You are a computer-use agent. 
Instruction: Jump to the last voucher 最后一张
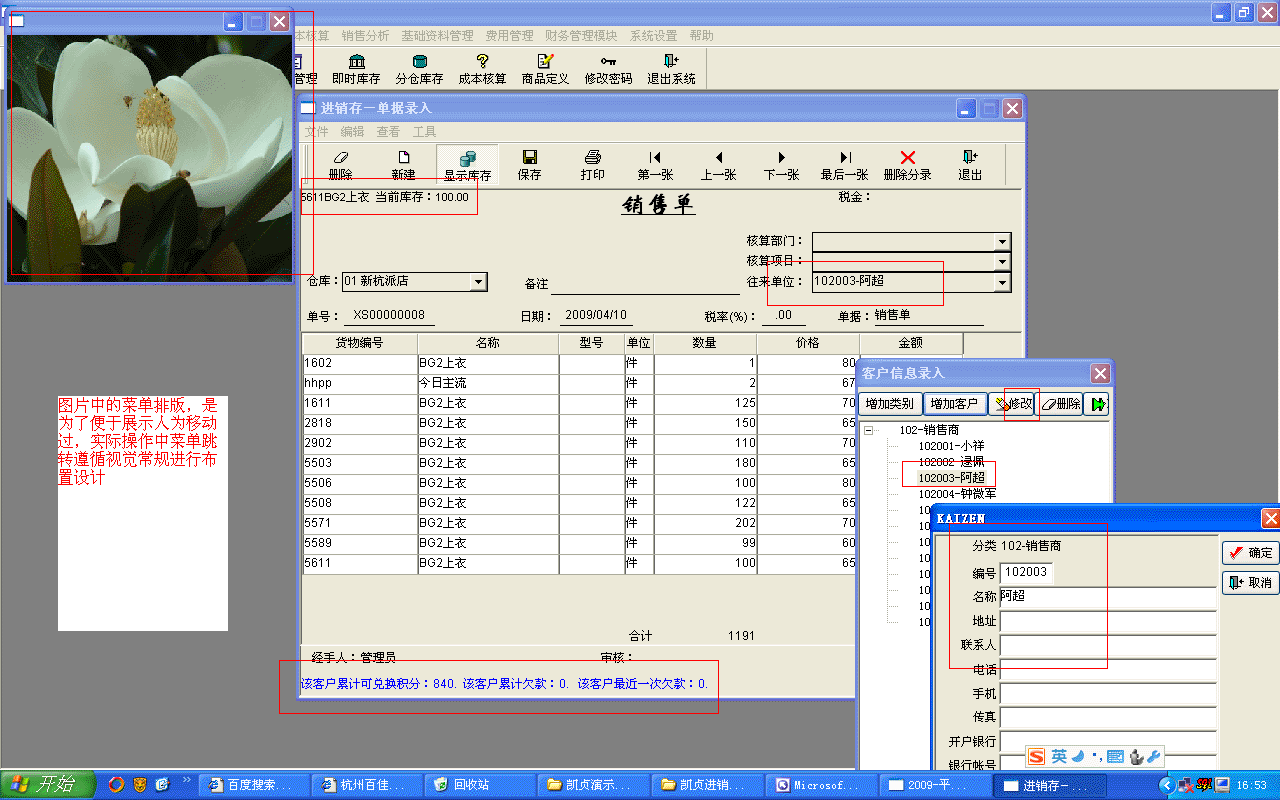click(x=844, y=165)
